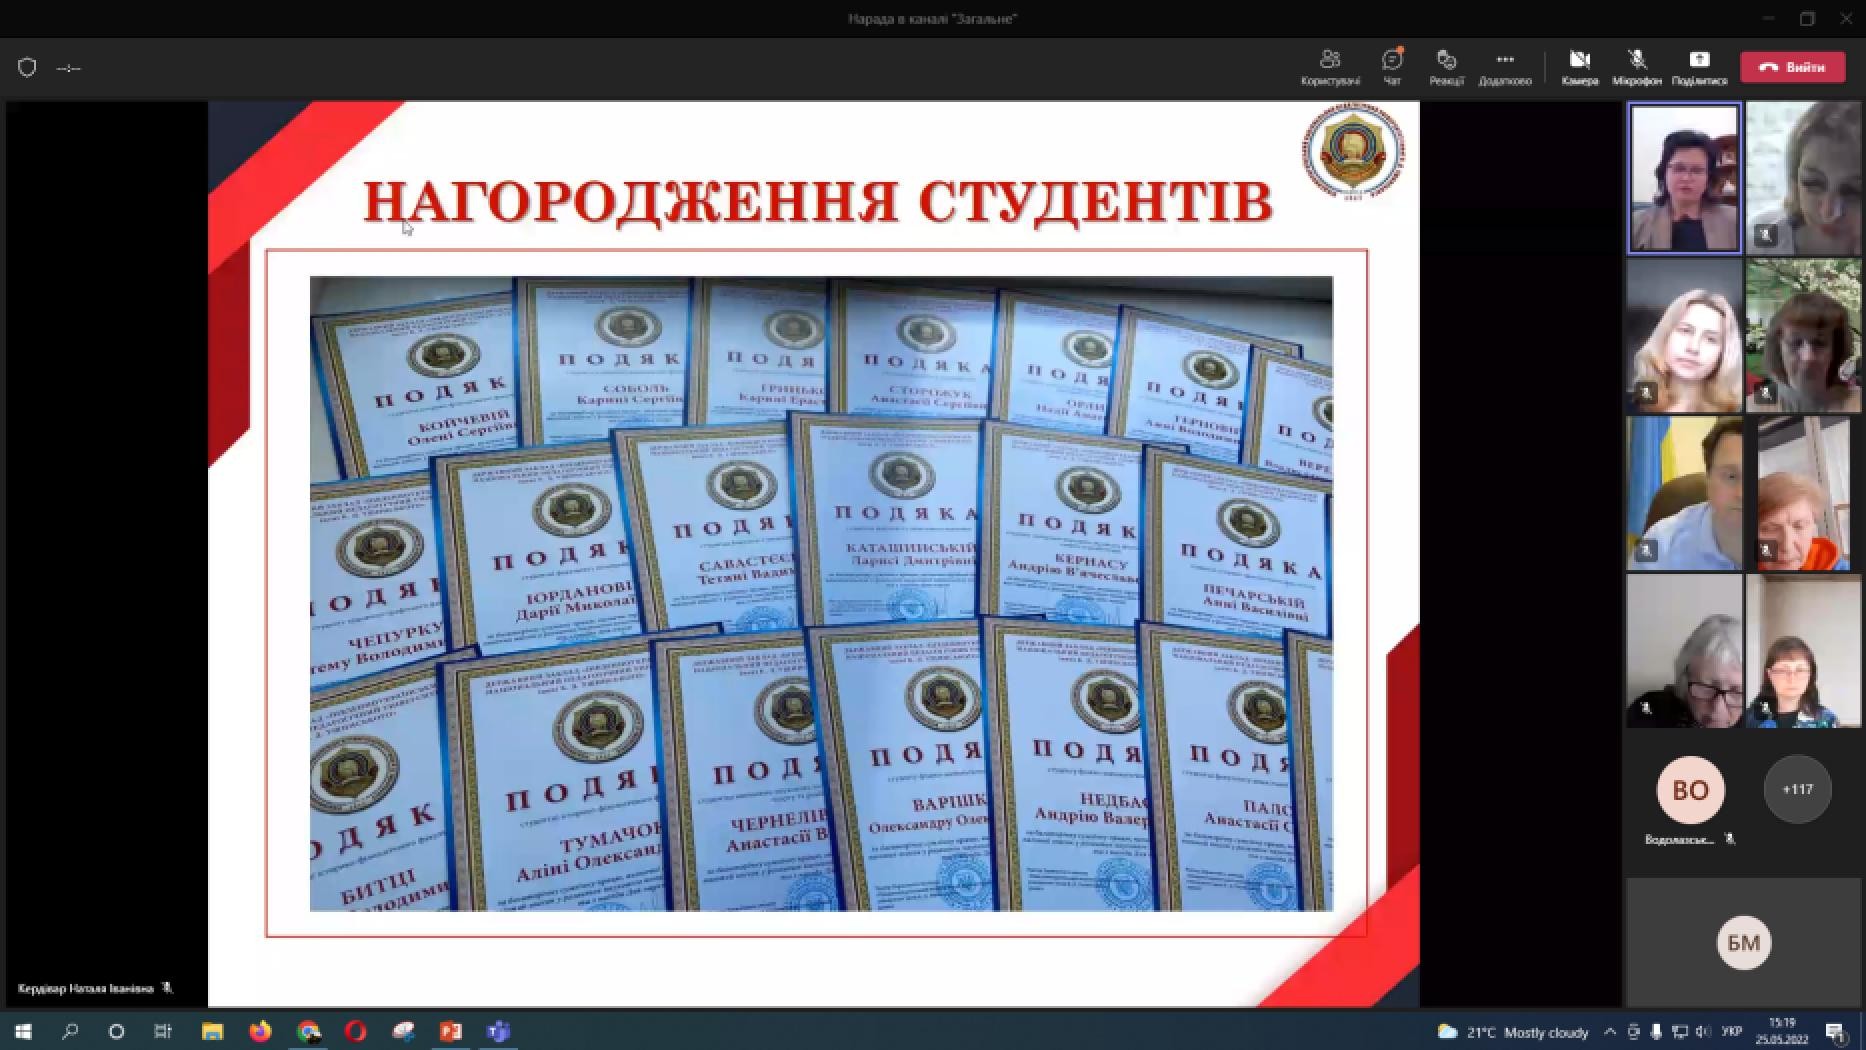Open the Користувачі participants panel
Screen dimensions: 1866x1050
pos(1330,67)
